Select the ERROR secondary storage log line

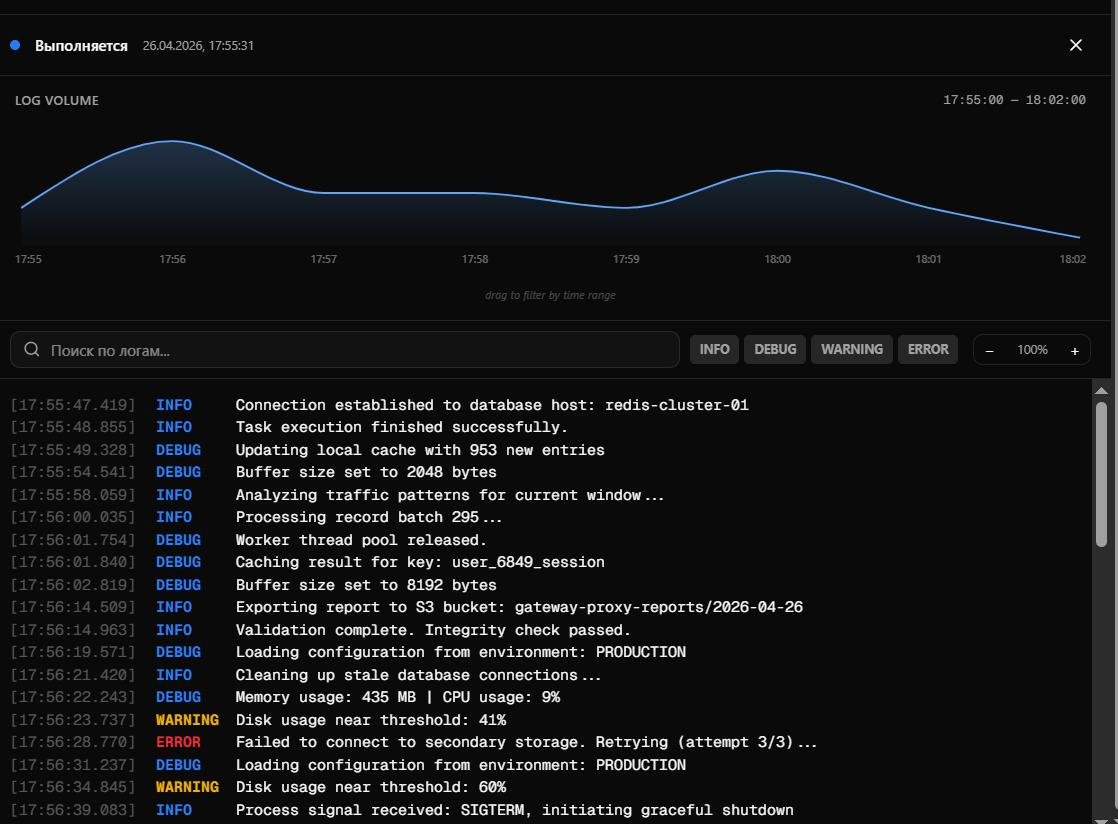pos(414,742)
